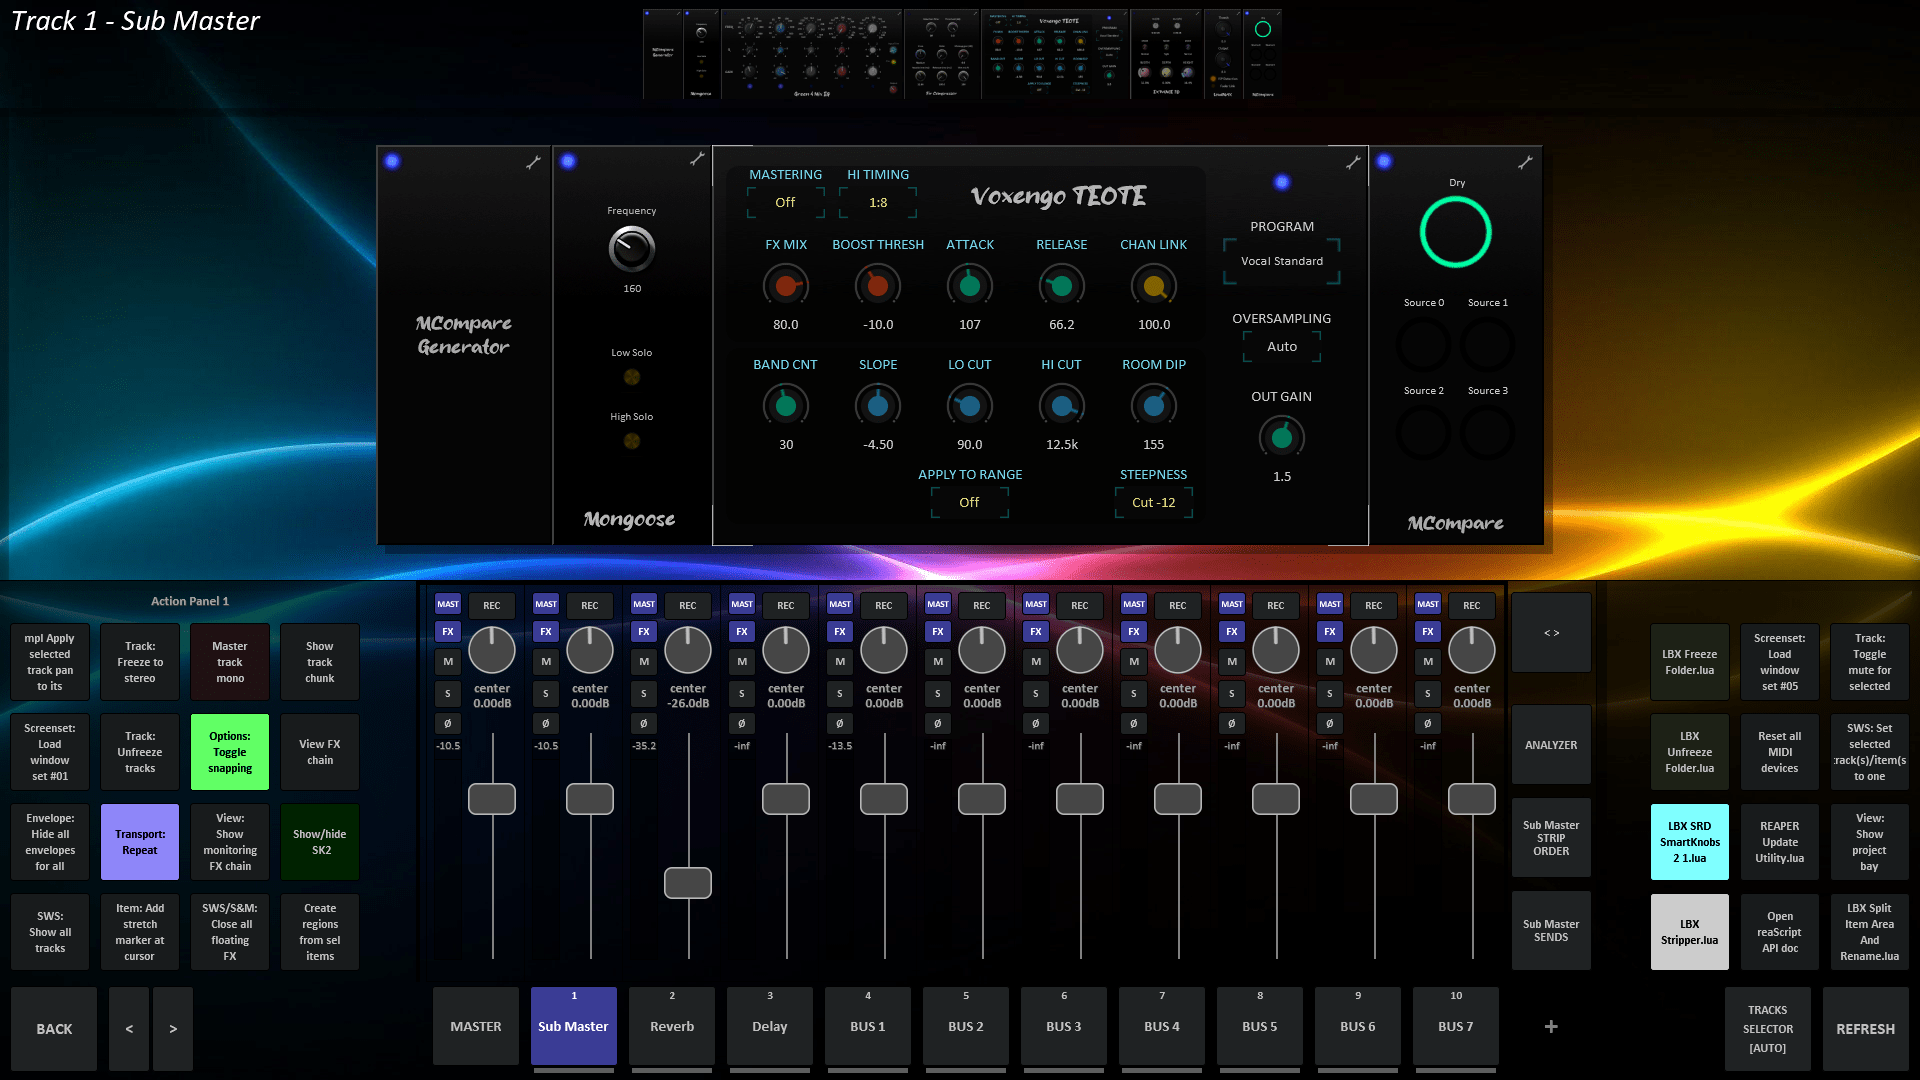Image resolution: width=1920 pixels, height=1080 pixels.
Task: Click the ATTACK knob
Action: pos(970,286)
